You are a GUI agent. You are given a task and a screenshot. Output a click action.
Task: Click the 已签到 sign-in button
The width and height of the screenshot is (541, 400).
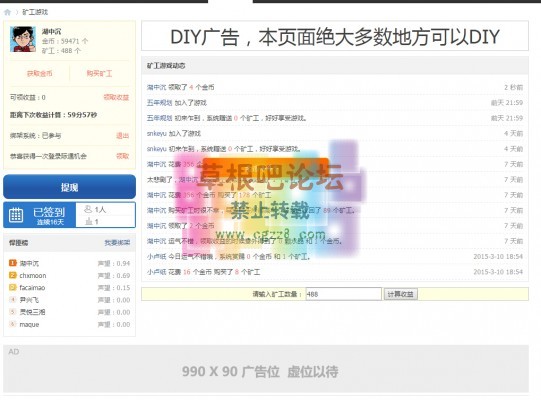tap(39, 215)
